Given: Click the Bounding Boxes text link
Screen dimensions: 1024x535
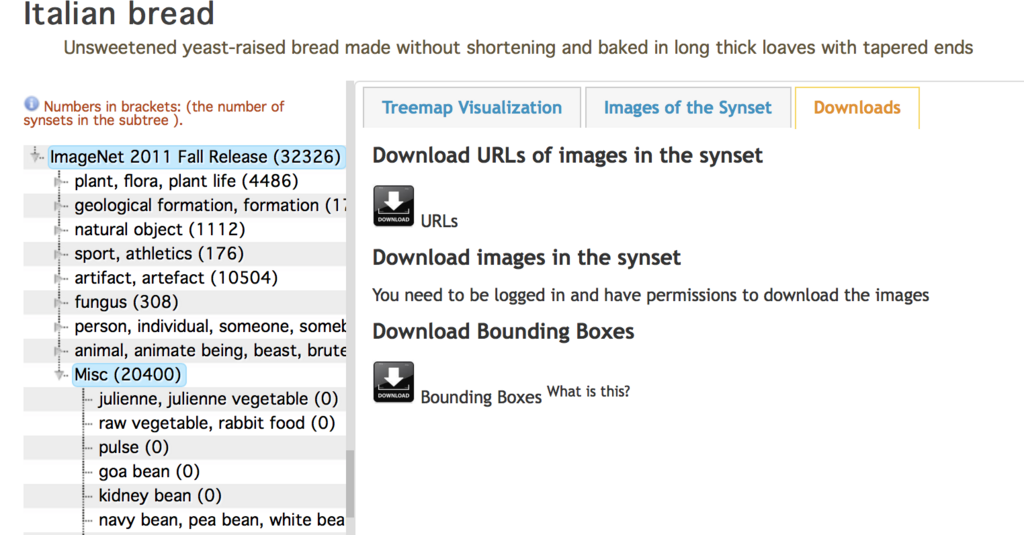Looking at the screenshot, I should click(x=481, y=397).
